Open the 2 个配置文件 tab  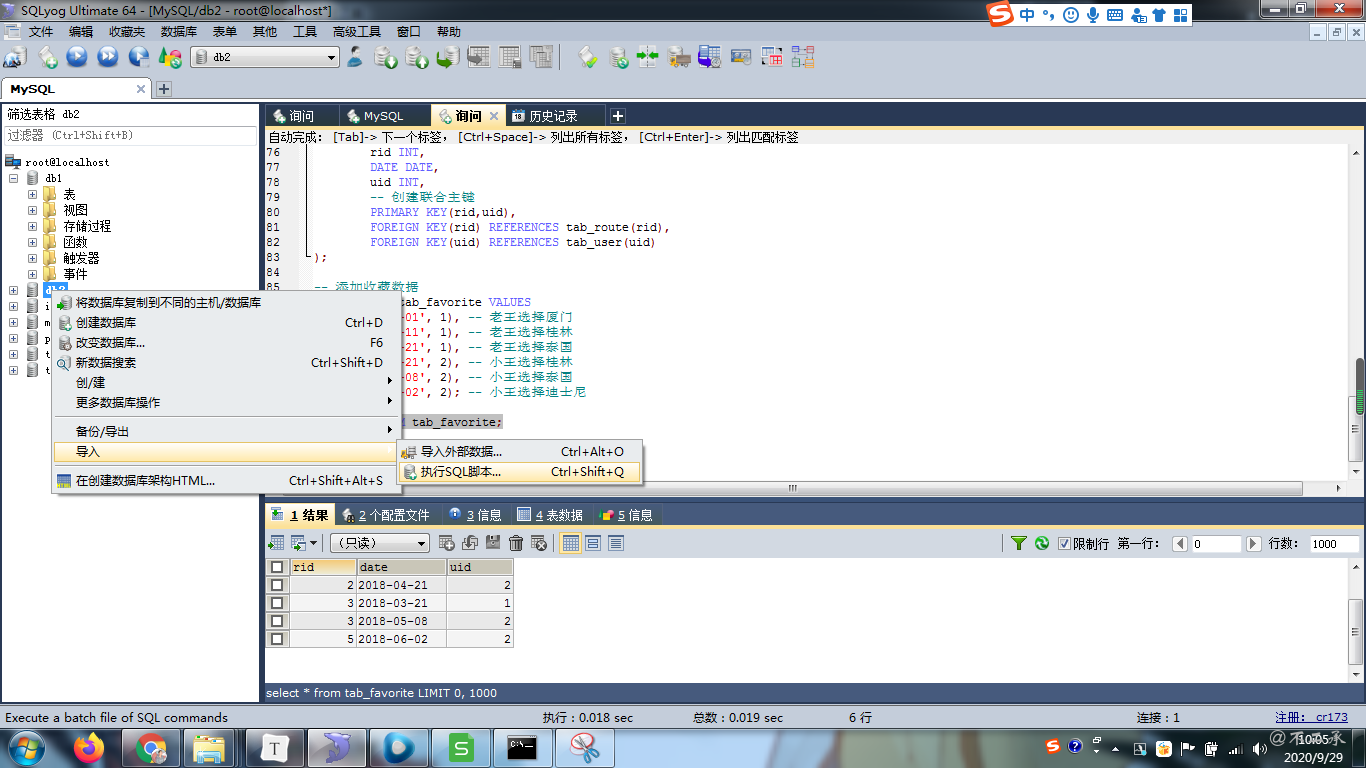click(386, 515)
